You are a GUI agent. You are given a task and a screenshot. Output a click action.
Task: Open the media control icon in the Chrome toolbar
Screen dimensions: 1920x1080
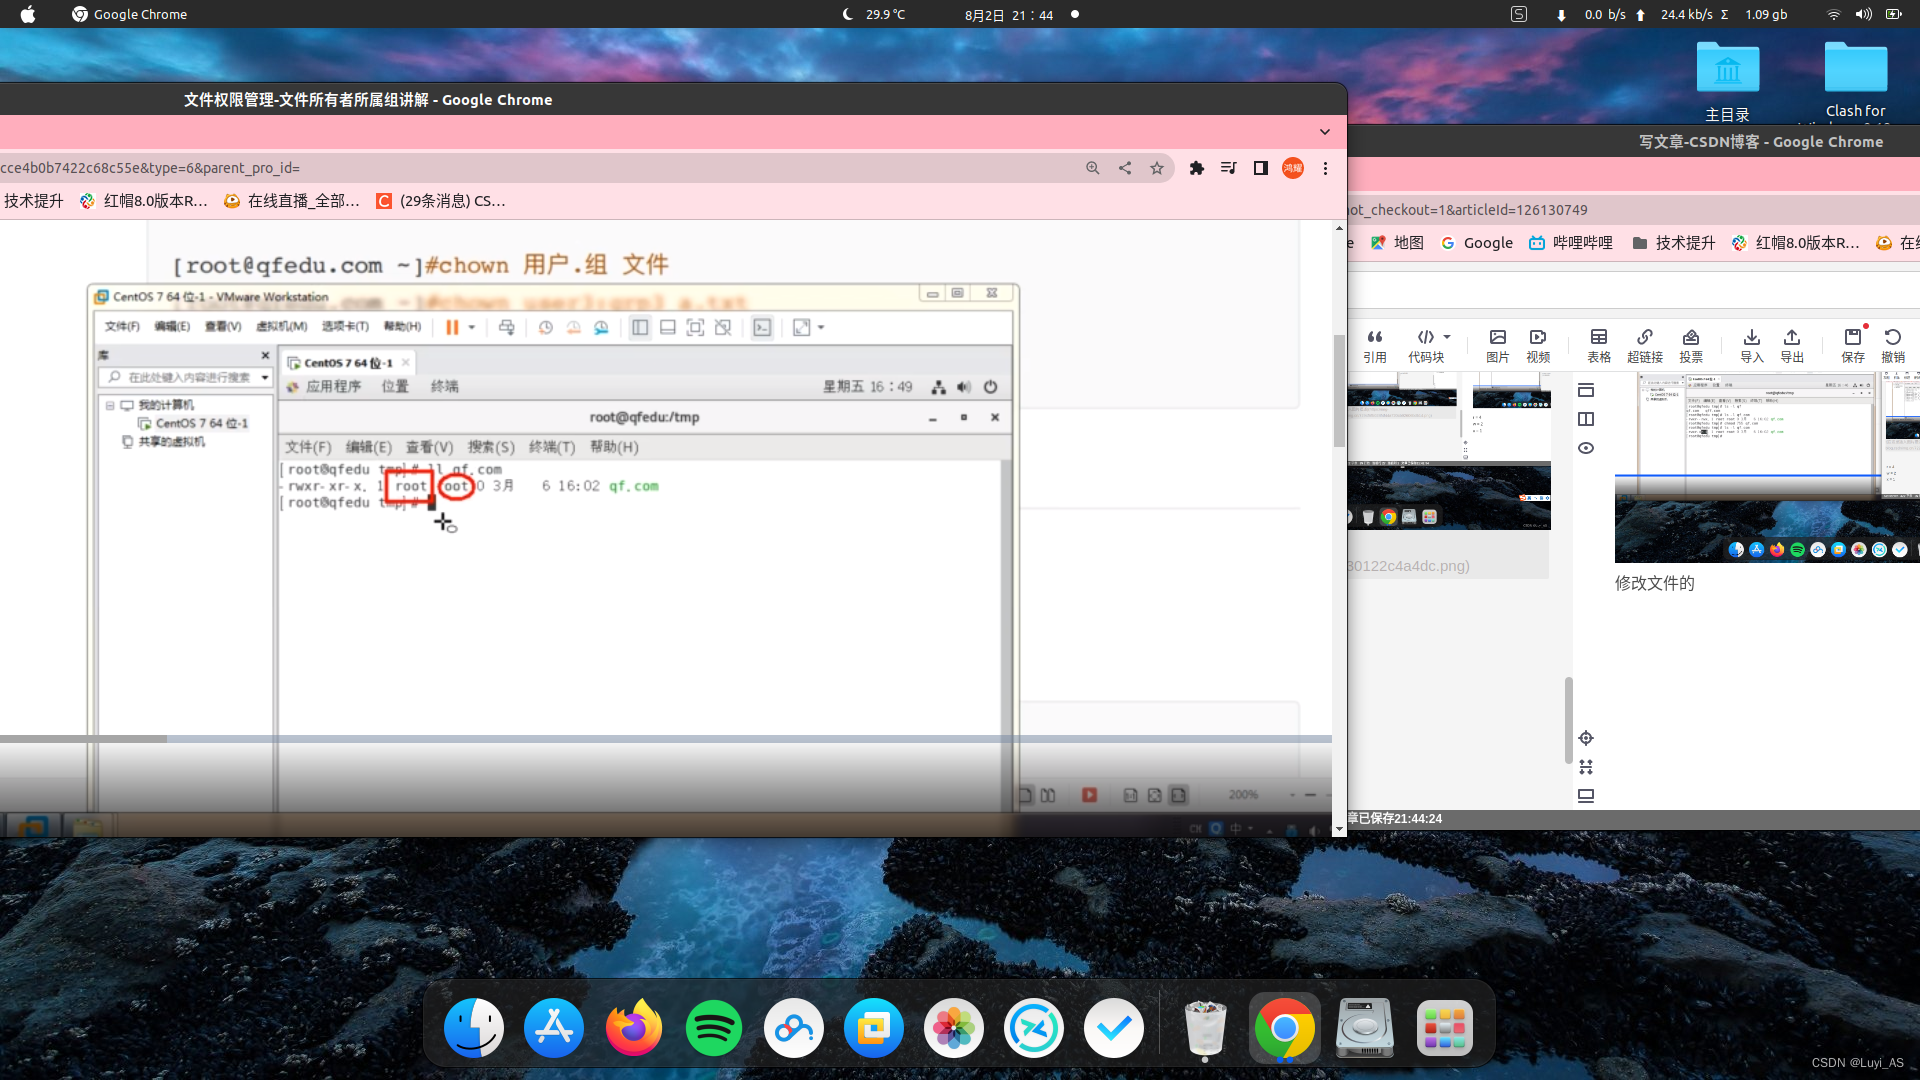tap(1229, 168)
